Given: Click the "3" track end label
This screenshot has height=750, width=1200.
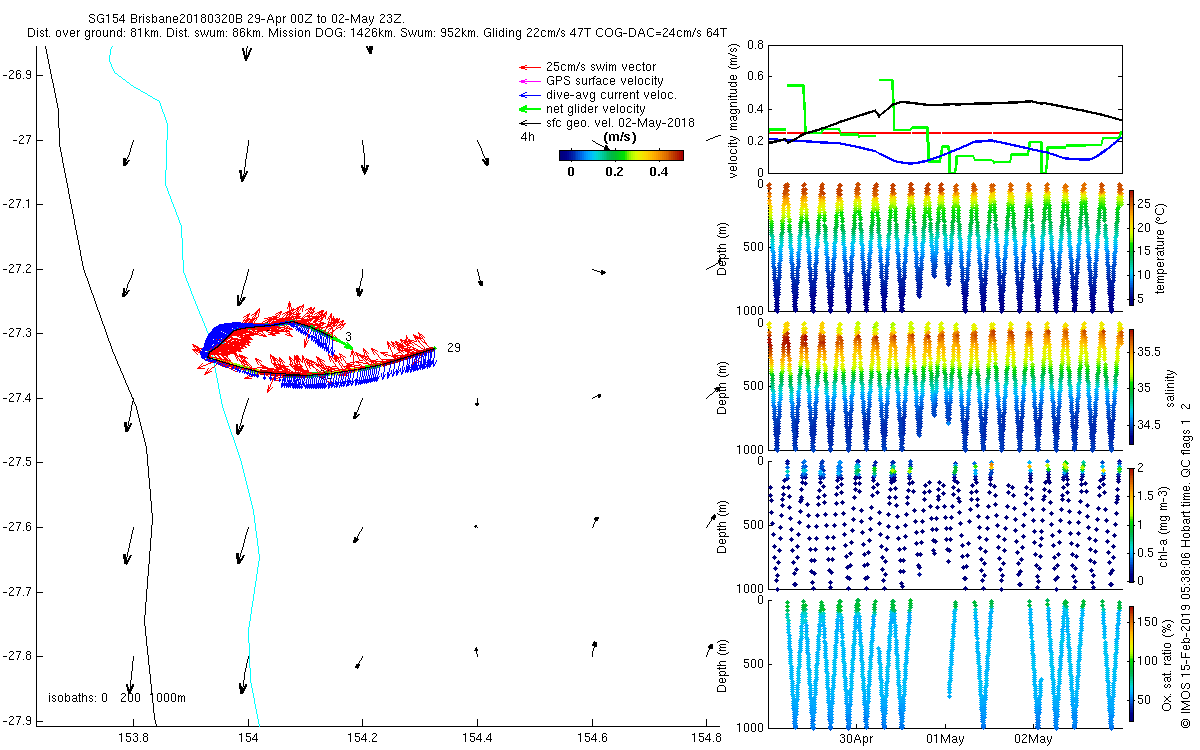Looking at the screenshot, I should click(x=348, y=337).
